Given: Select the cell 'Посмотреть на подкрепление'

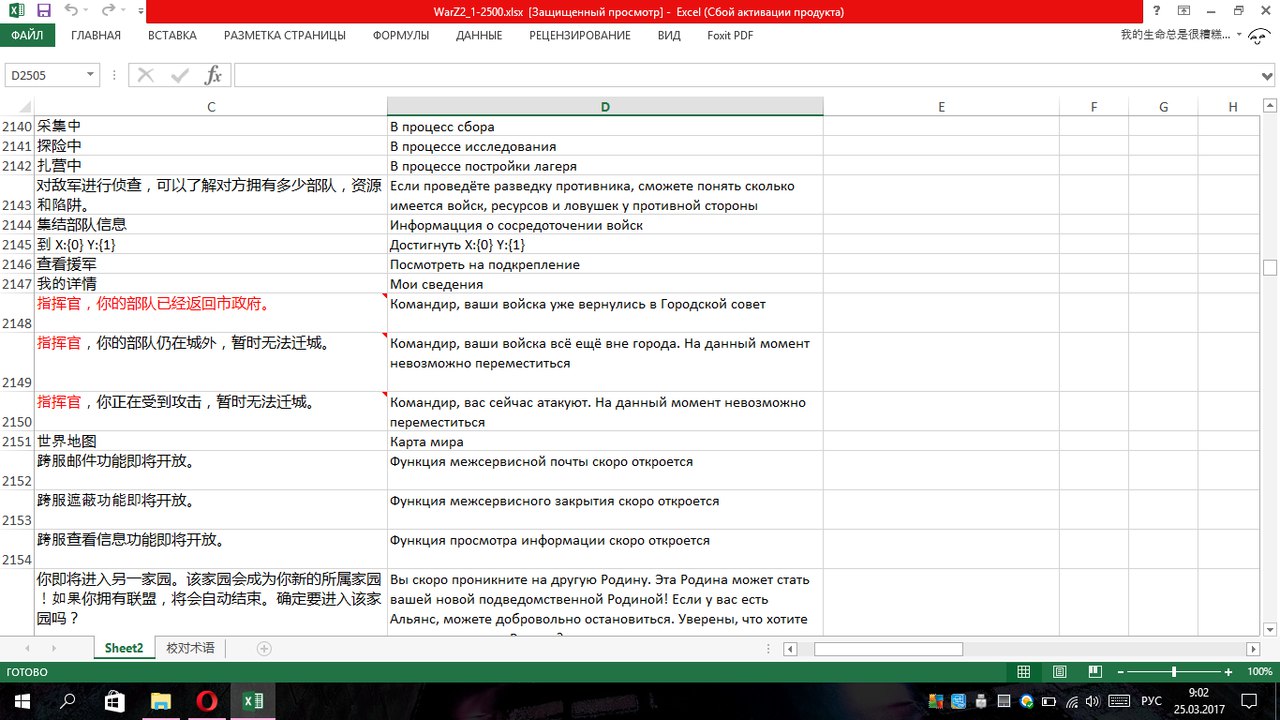Looking at the screenshot, I should pyautogui.click(x=605, y=264).
